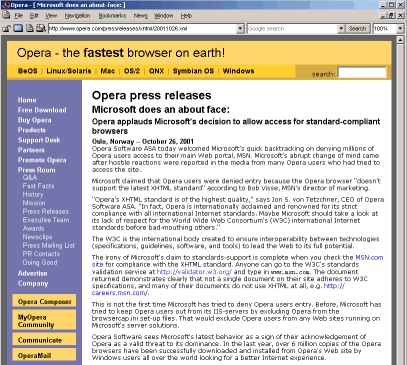Open Promote Opera sidebar link

tap(42, 160)
